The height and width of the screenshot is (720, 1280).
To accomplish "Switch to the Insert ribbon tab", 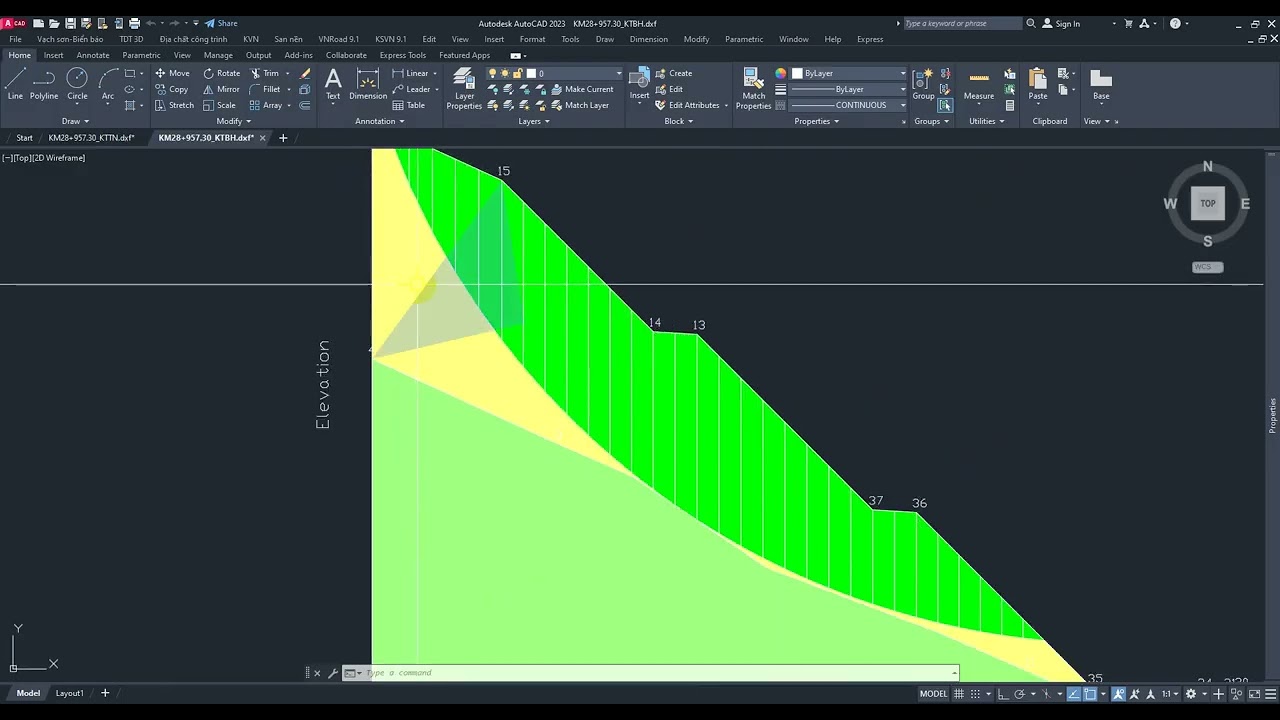I will point(53,55).
